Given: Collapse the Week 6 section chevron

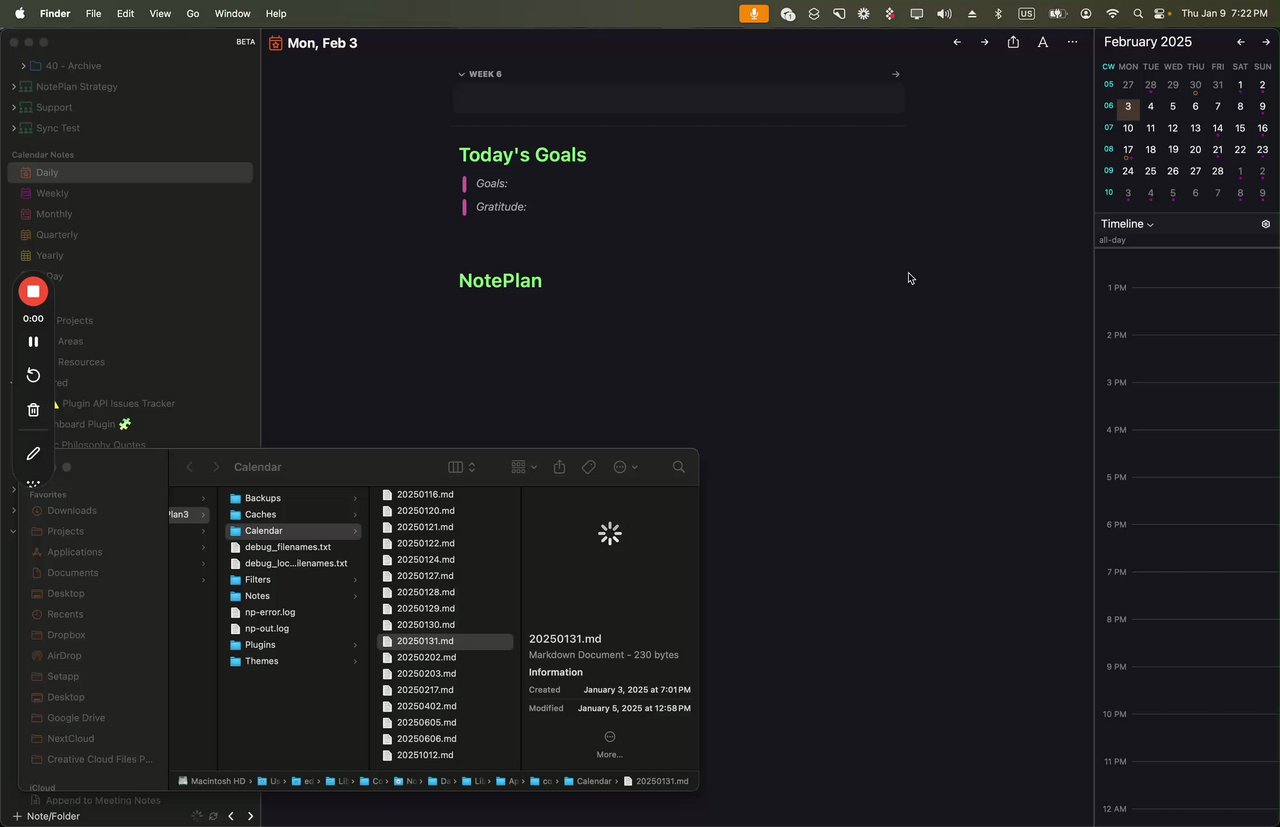Looking at the screenshot, I should pyautogui.click(x=461, y=74).
